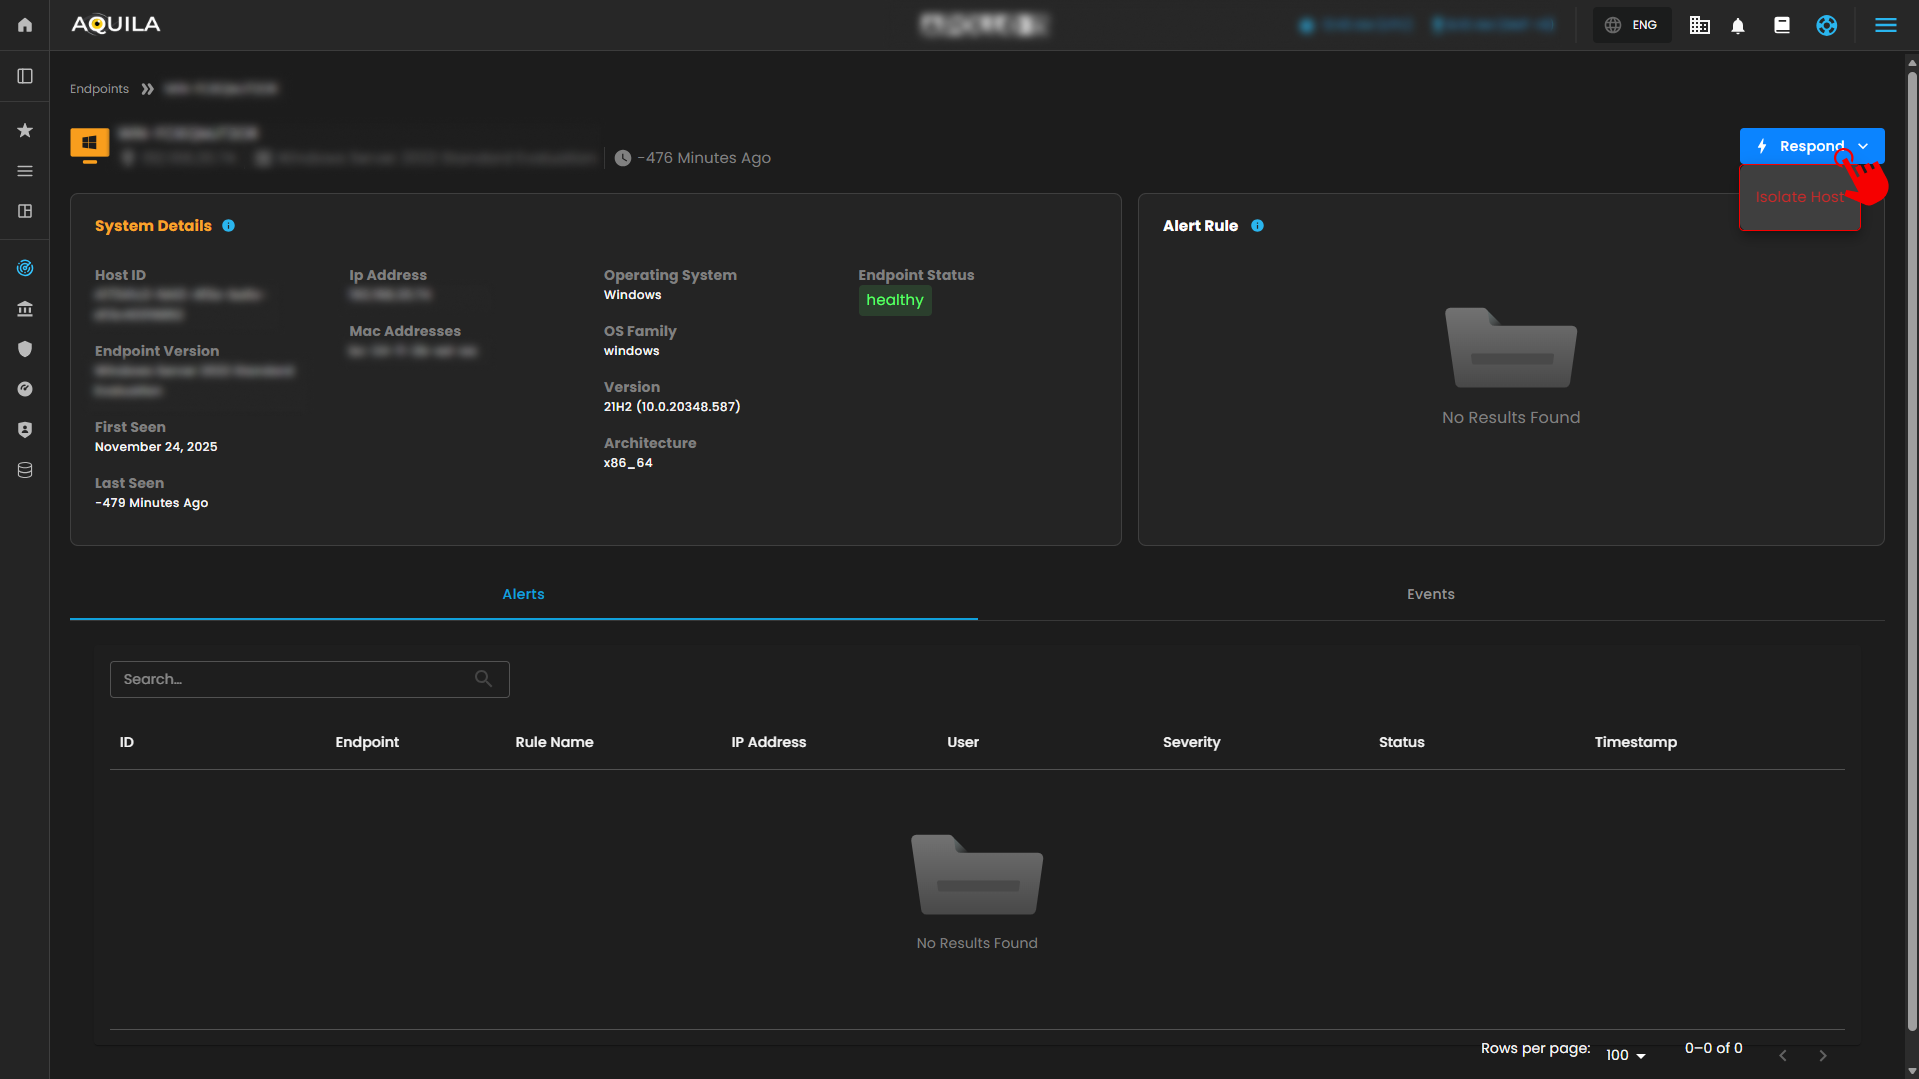This screenshot has width=1919, height=1079.
Task: Click the Alert Rule info icon
Action: click(1257, 226)
